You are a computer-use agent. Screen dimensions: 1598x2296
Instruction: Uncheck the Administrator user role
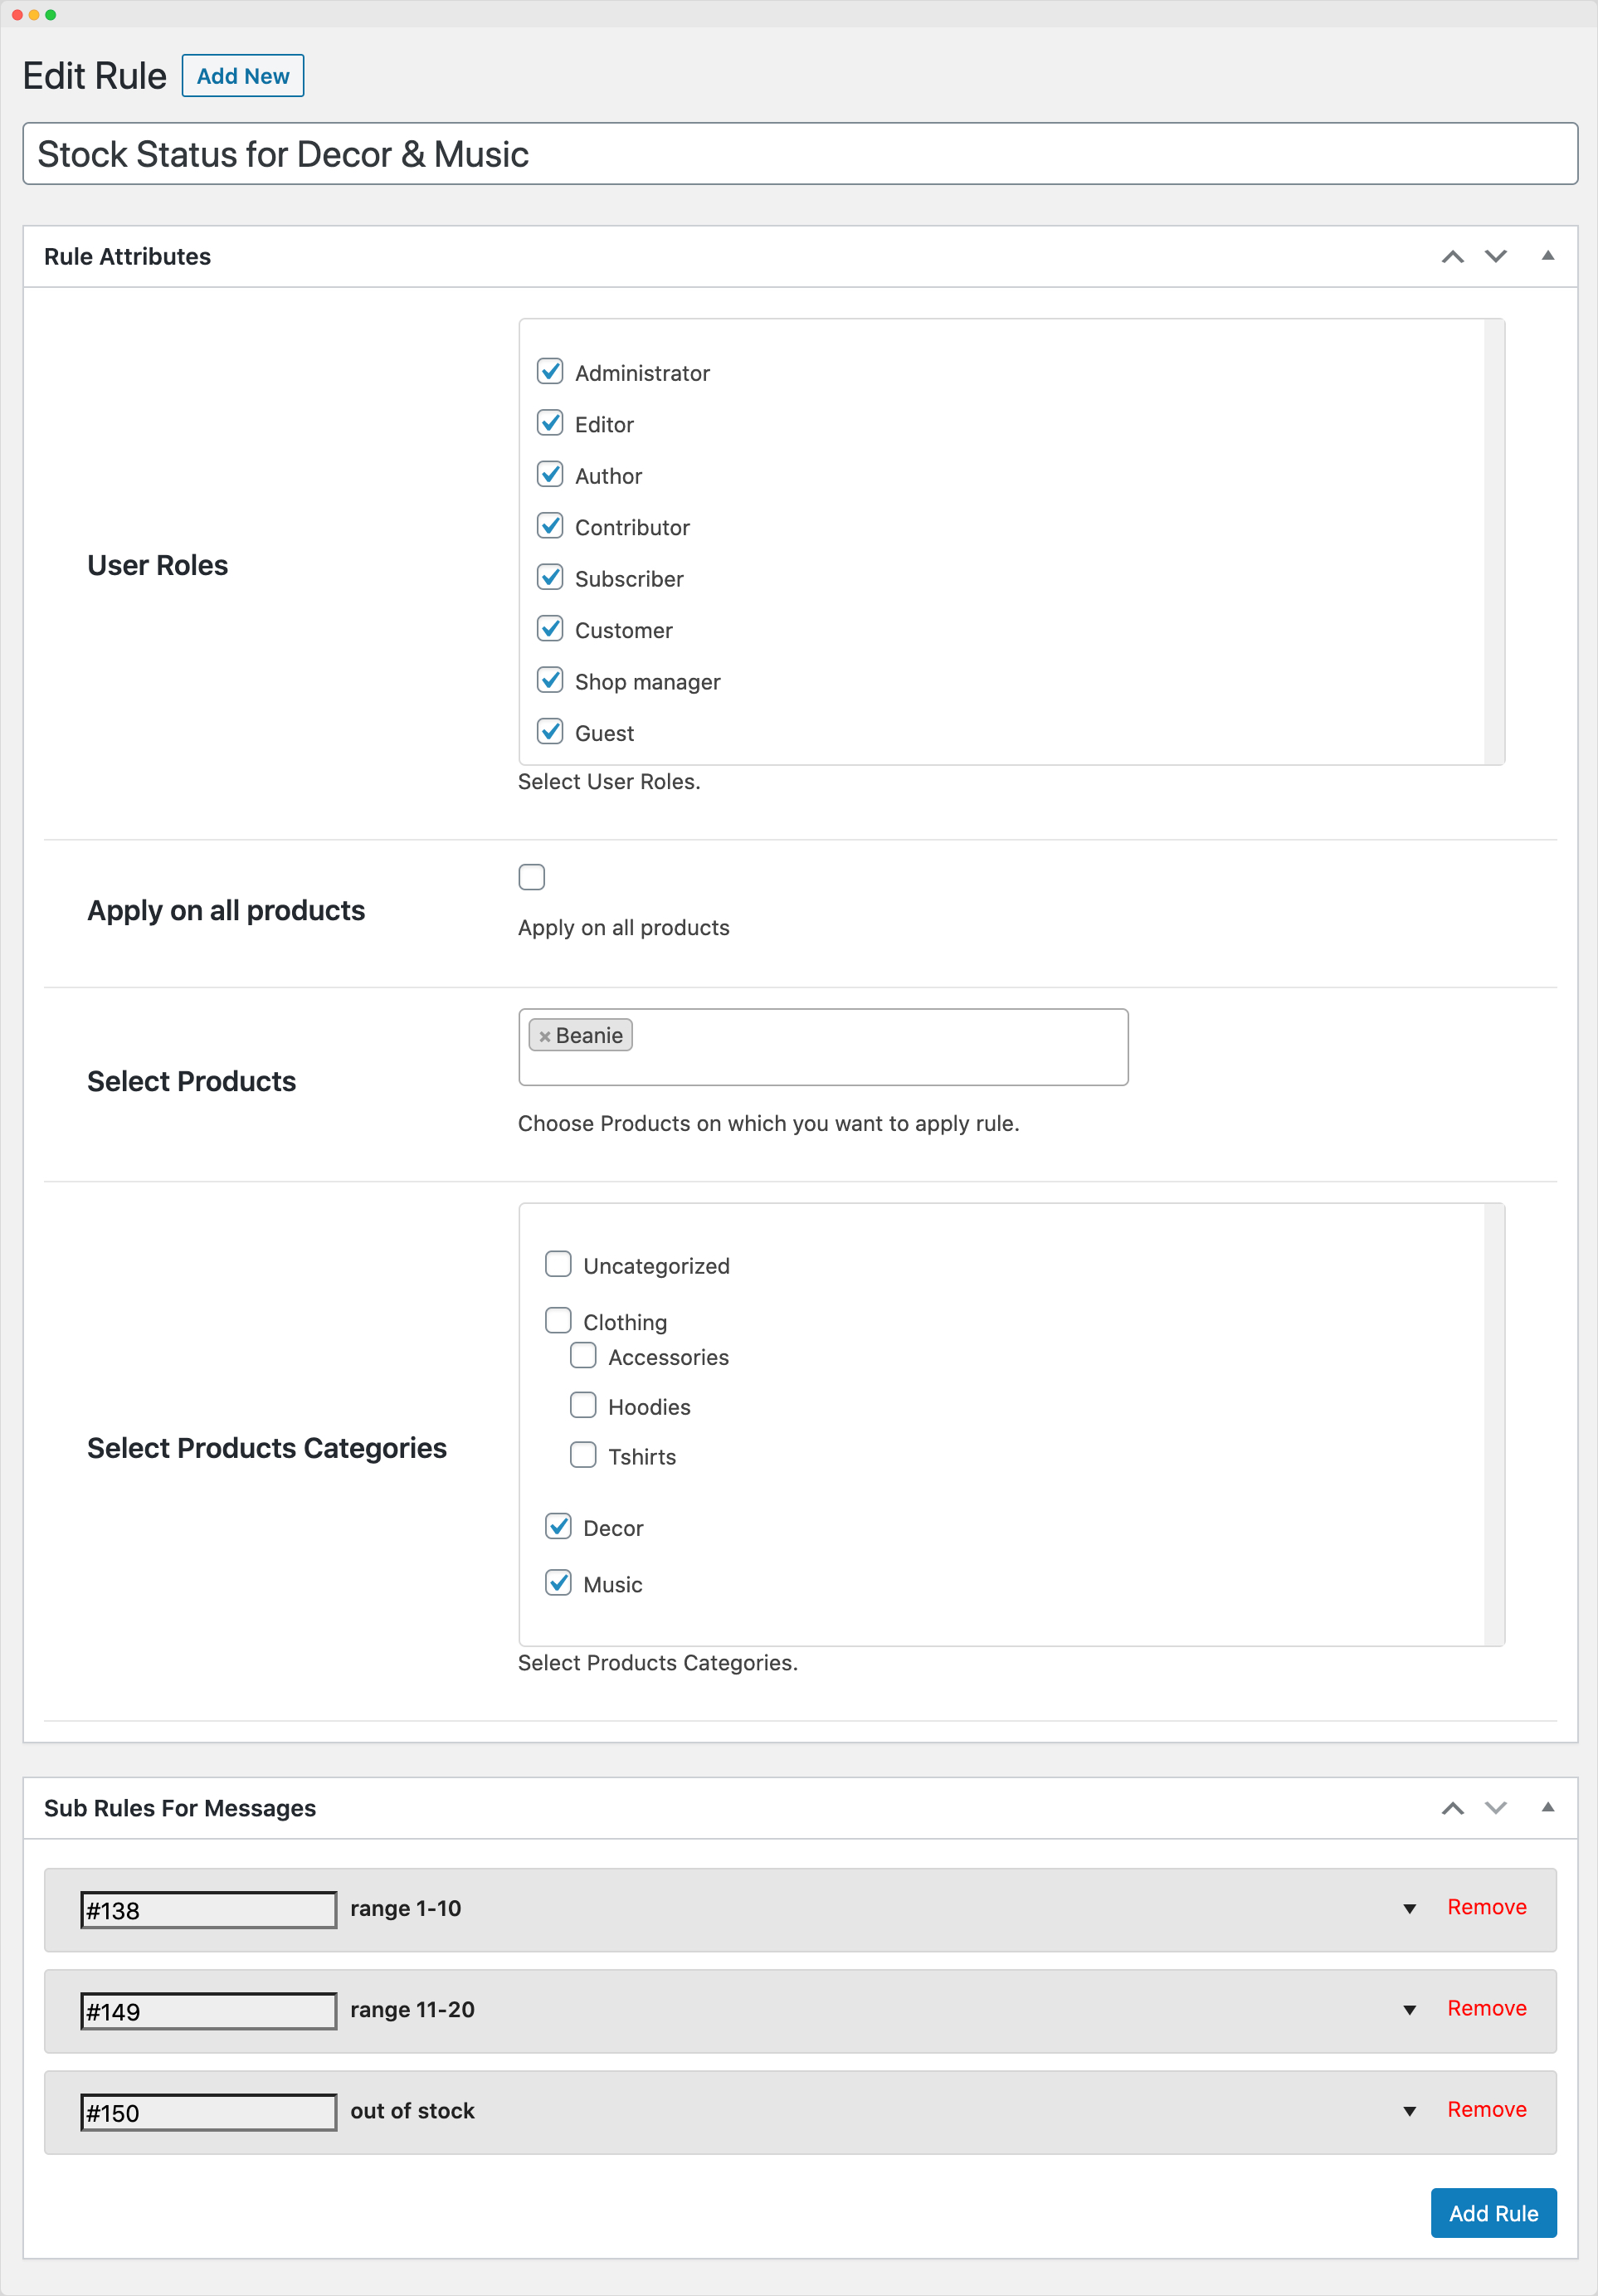click(551, 371)
